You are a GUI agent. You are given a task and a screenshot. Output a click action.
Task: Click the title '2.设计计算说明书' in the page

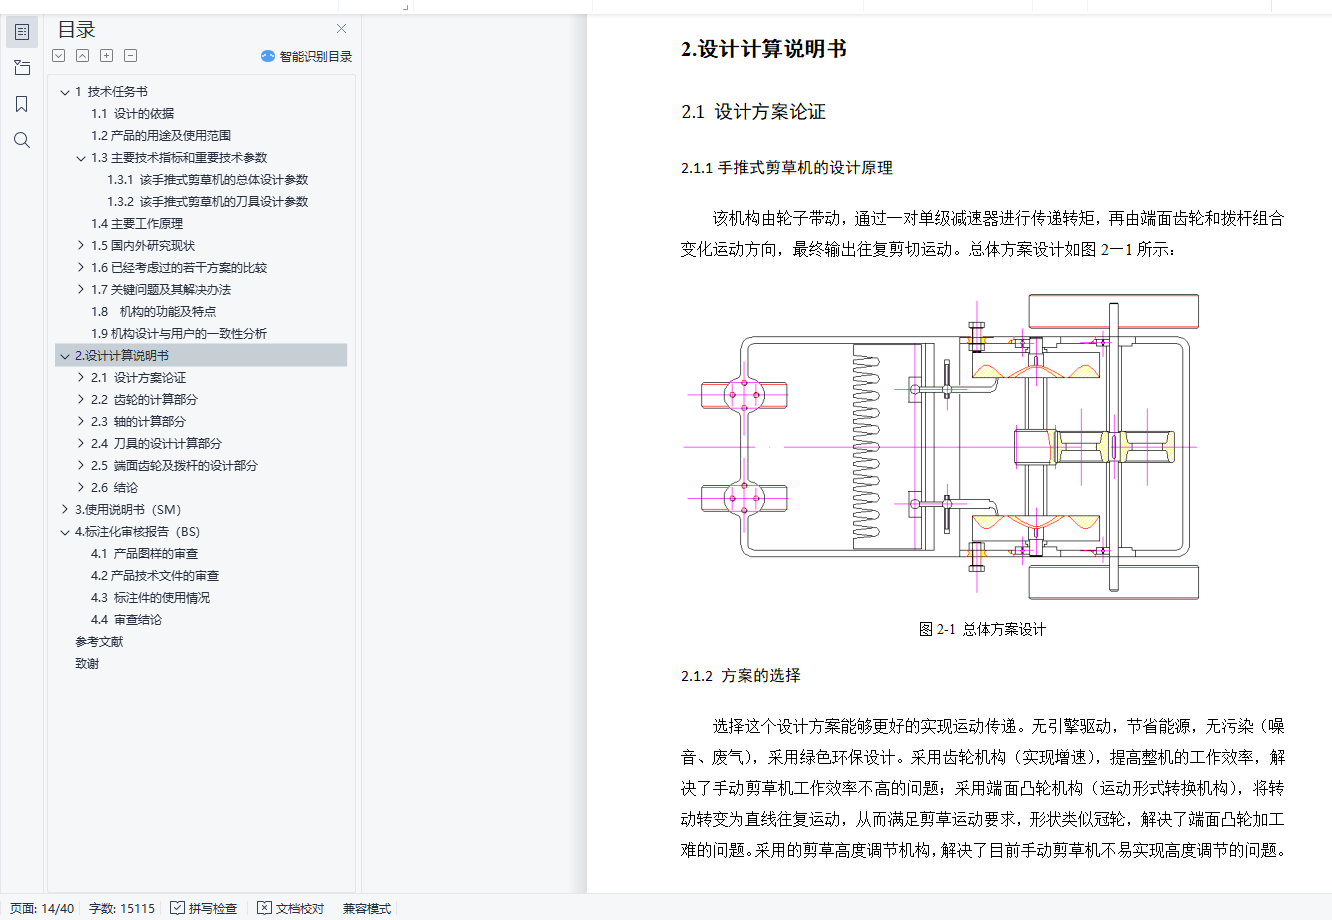pos(764,49)
